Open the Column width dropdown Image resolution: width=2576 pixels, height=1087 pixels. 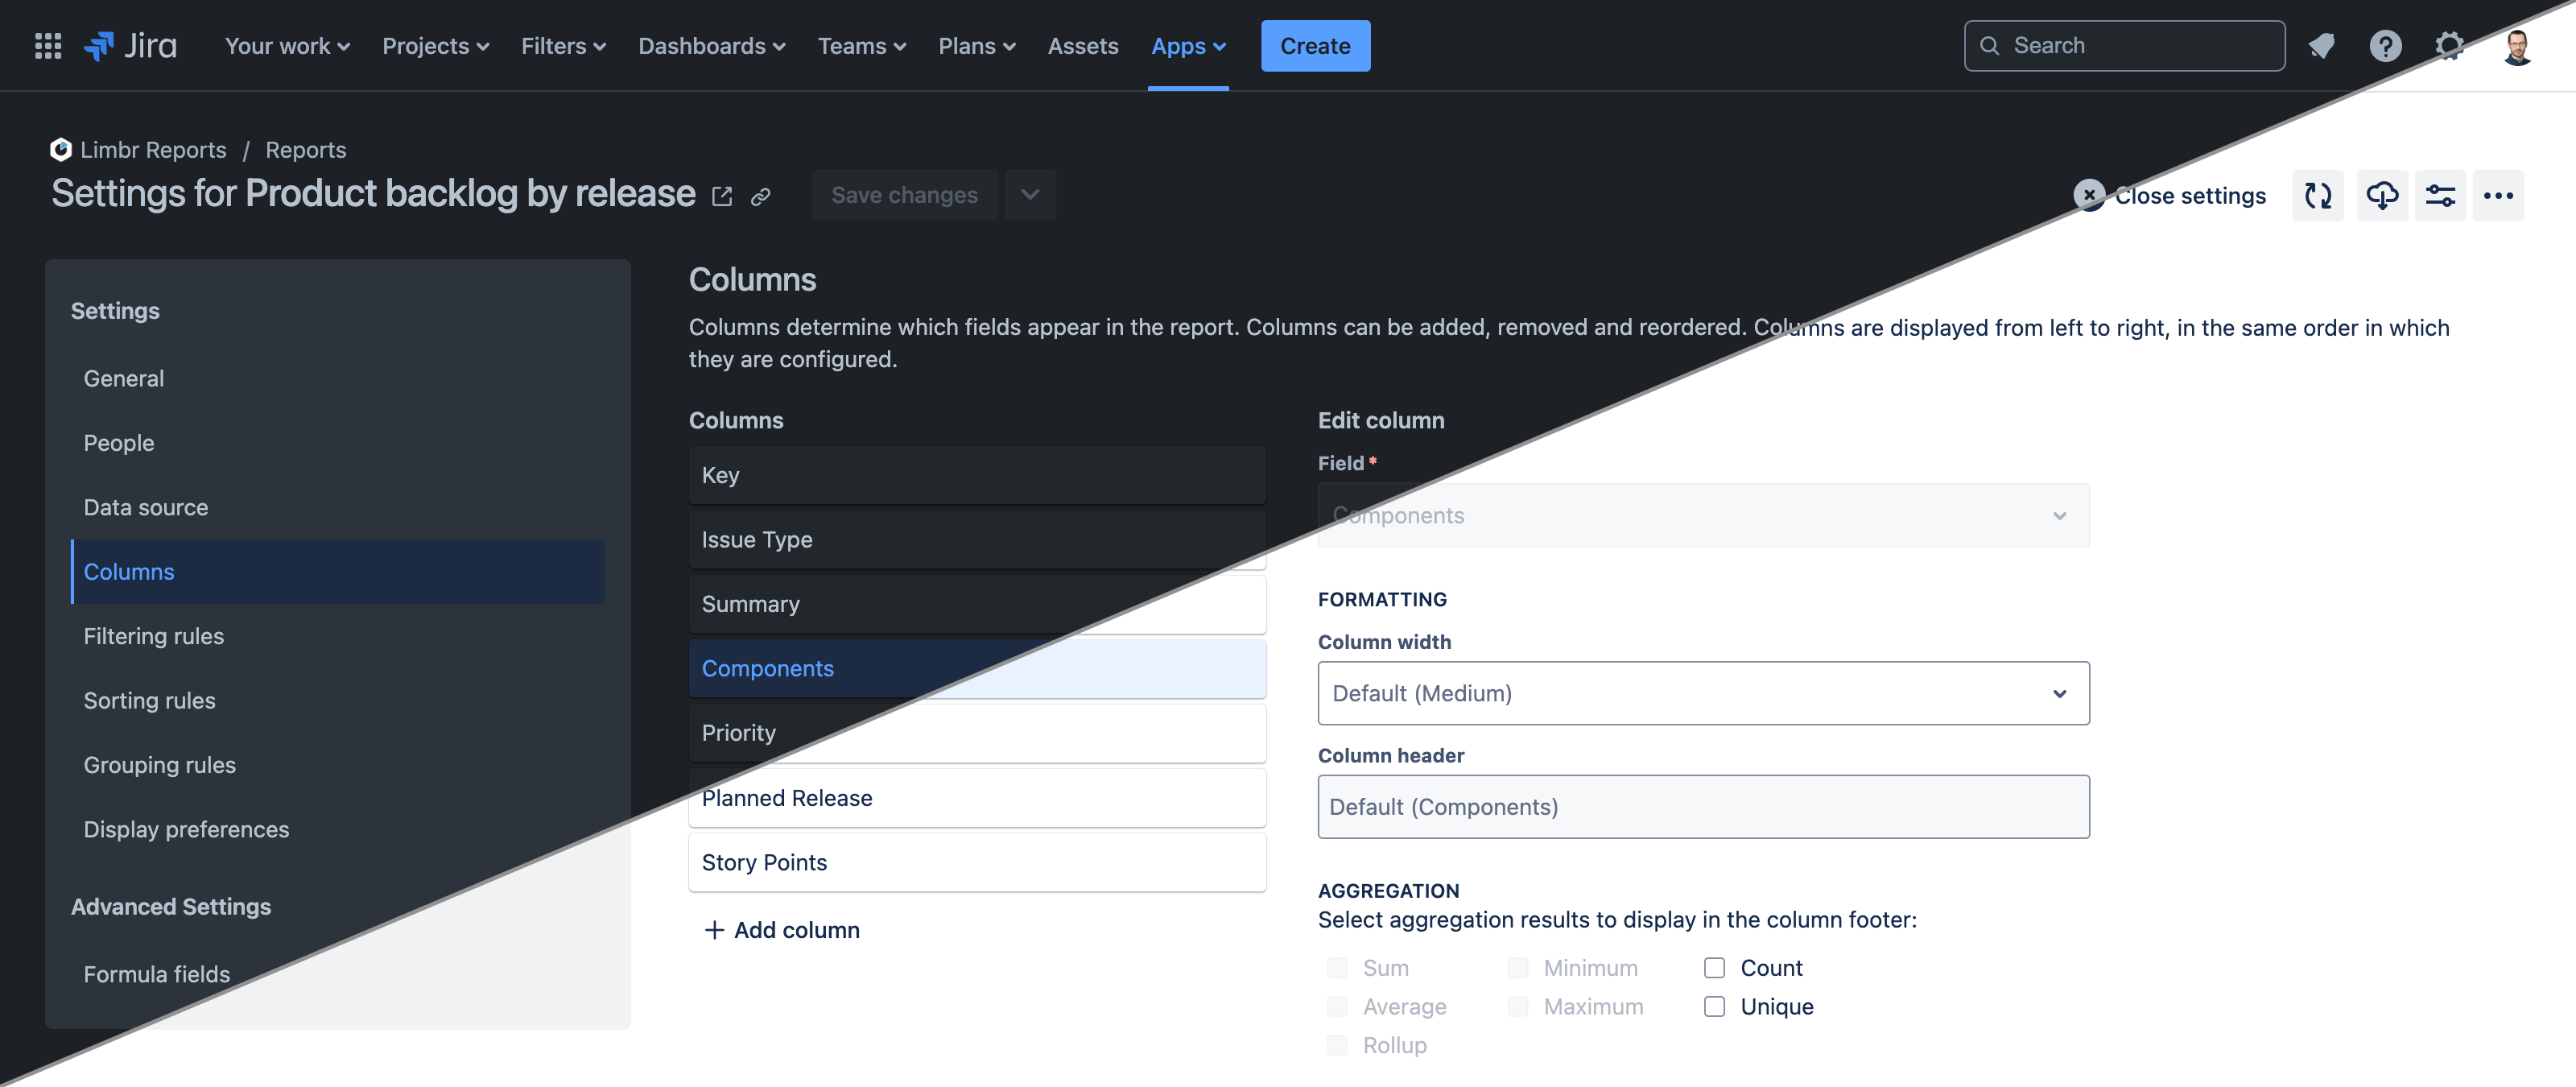point(1703,693)
